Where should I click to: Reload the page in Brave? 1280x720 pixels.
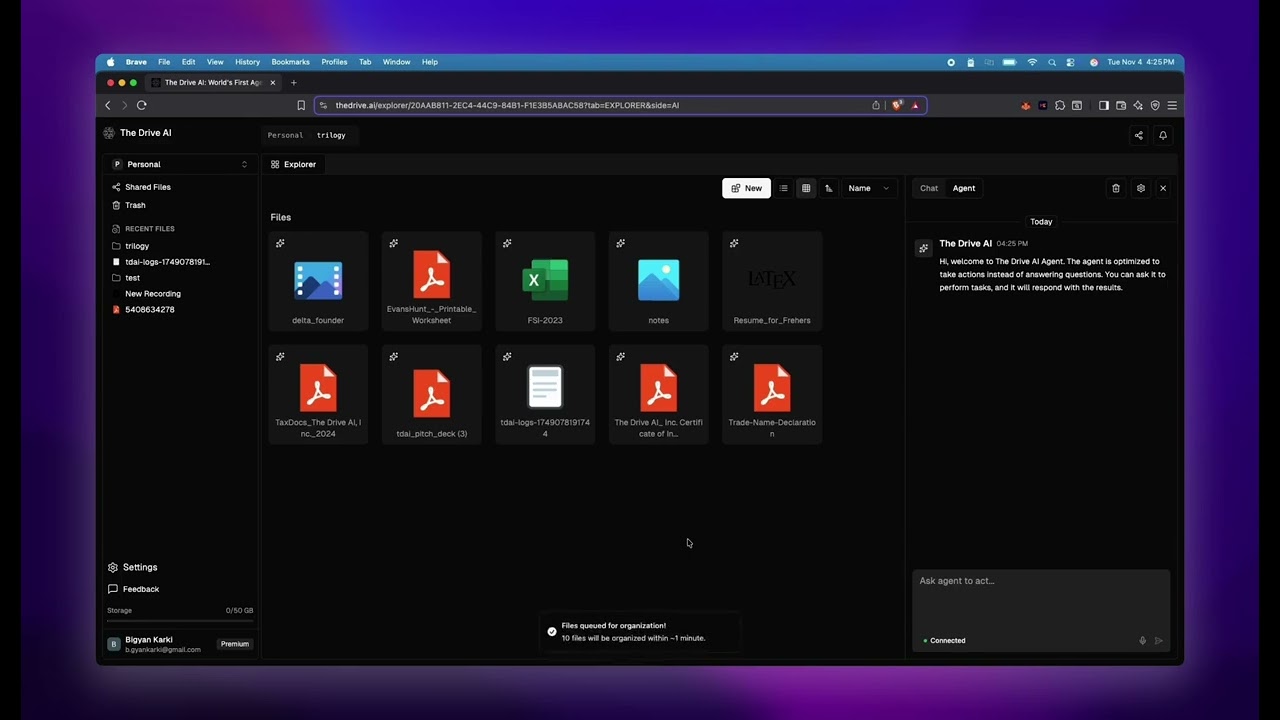pos(142,105)
